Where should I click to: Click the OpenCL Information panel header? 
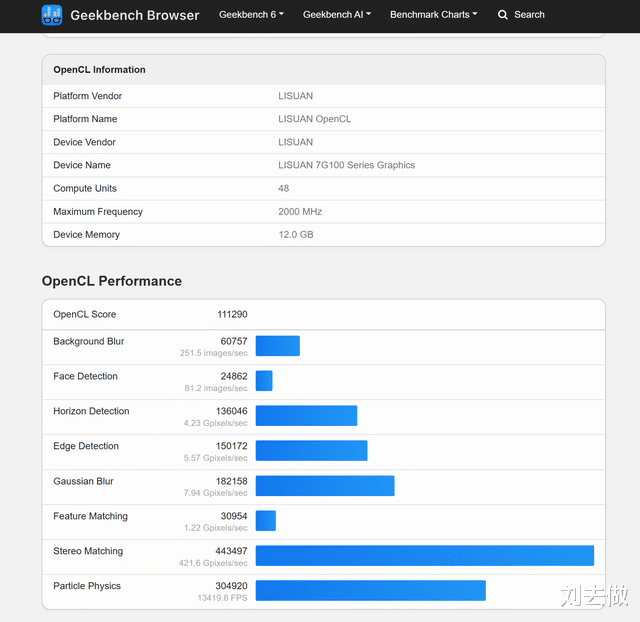click(99, 70)
